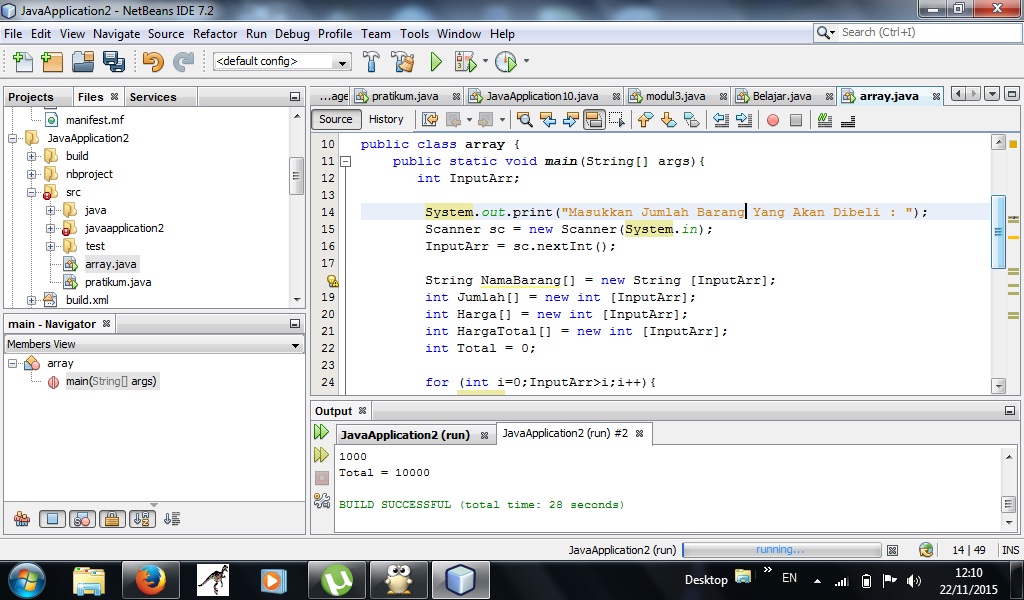1024x600 pixels.
Task: Toggle Show Non-Public Members lock in Navigator
Action: tap(112, 519)
